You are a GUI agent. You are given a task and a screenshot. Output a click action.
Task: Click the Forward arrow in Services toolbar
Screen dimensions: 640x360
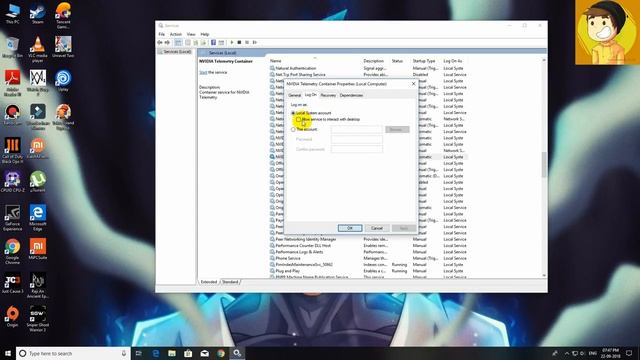(167, 42)
